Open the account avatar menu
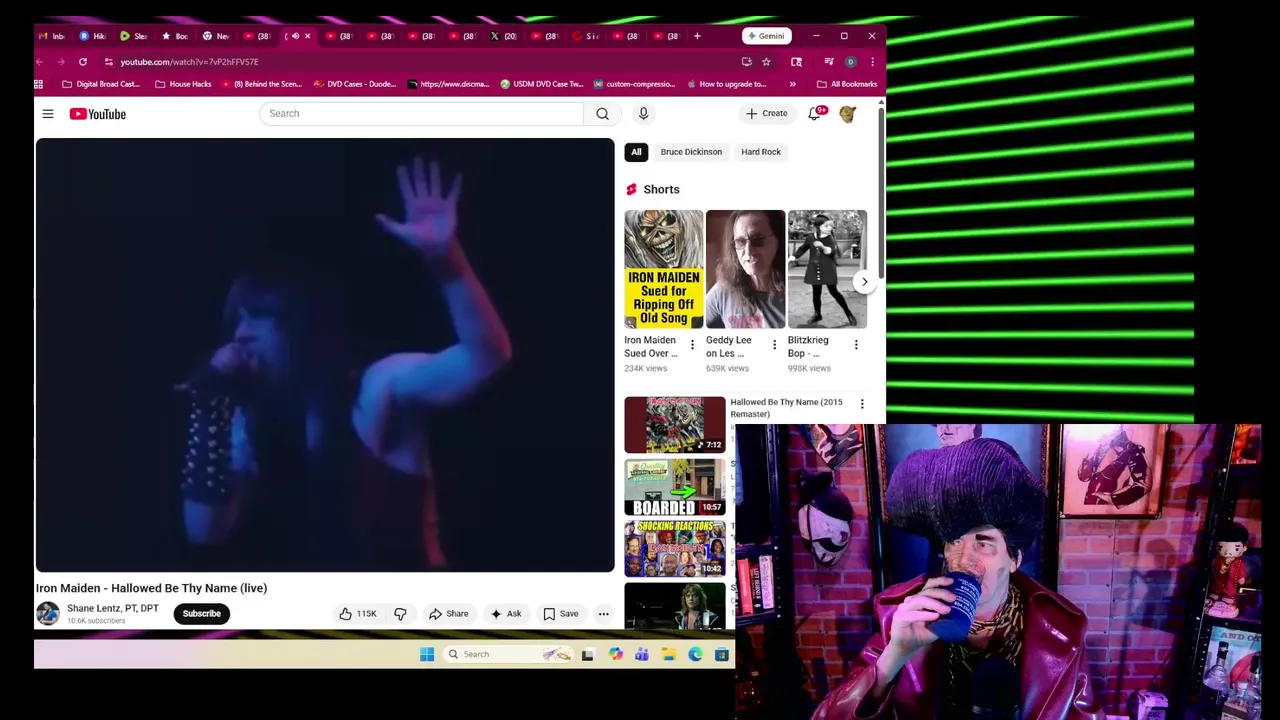This screenshot has height=720, width=1280. click(x=847, y=114)
